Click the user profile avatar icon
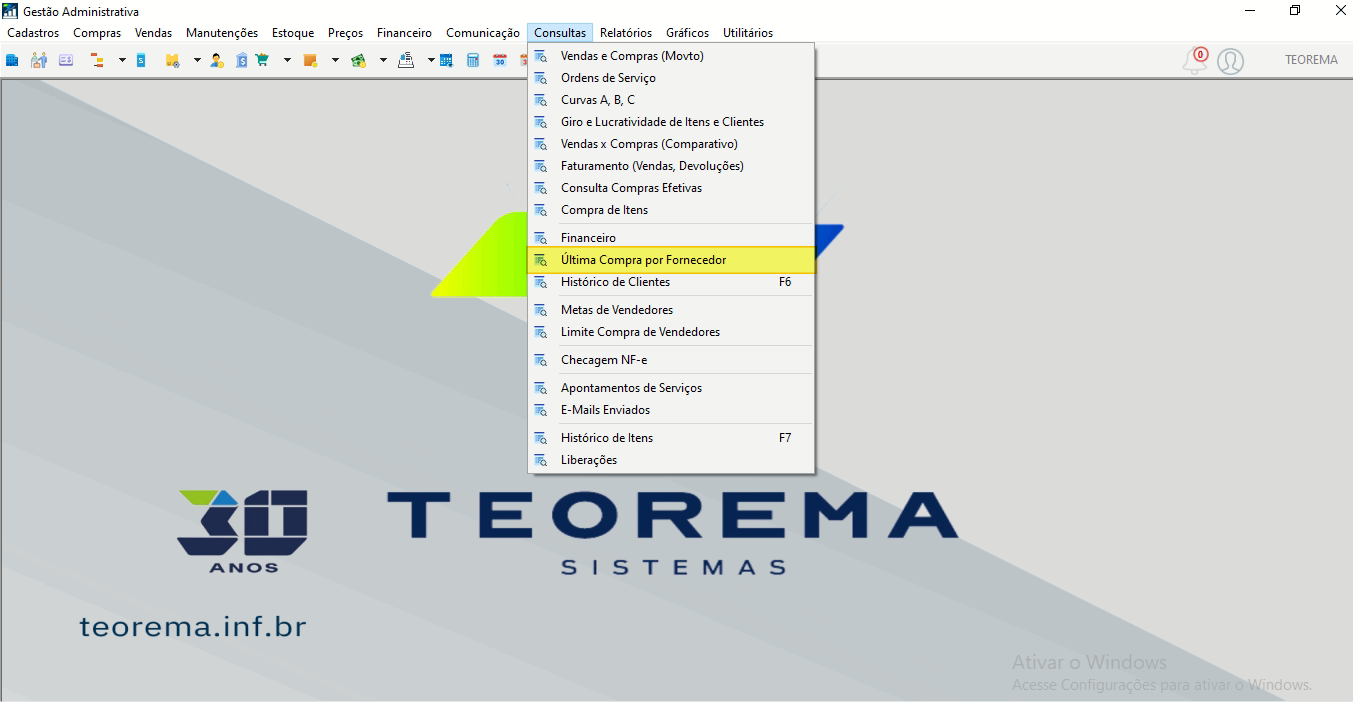The width and height of the screenshot is (1353, 702). click(1231, 61)
